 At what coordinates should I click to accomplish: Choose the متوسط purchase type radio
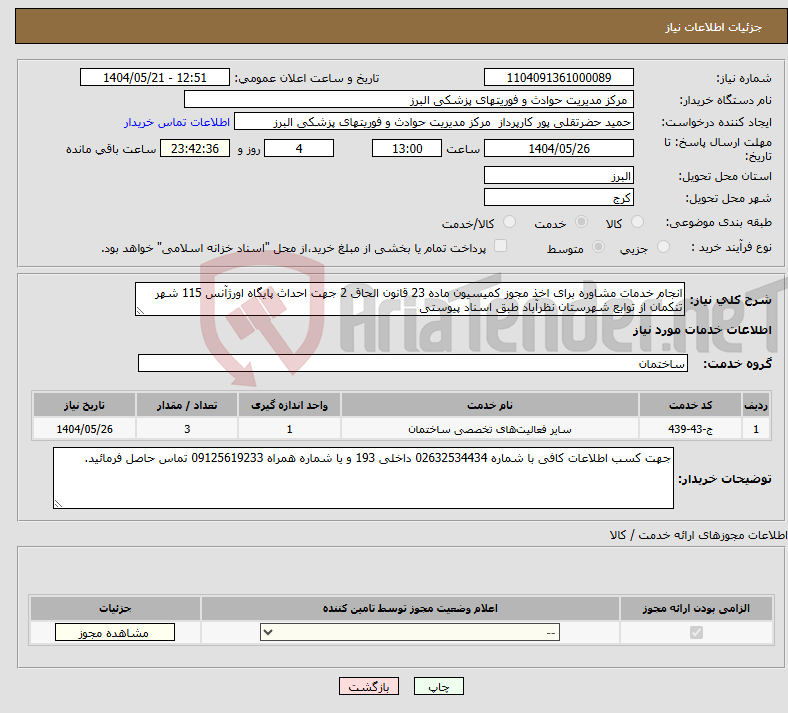[599, 246]
